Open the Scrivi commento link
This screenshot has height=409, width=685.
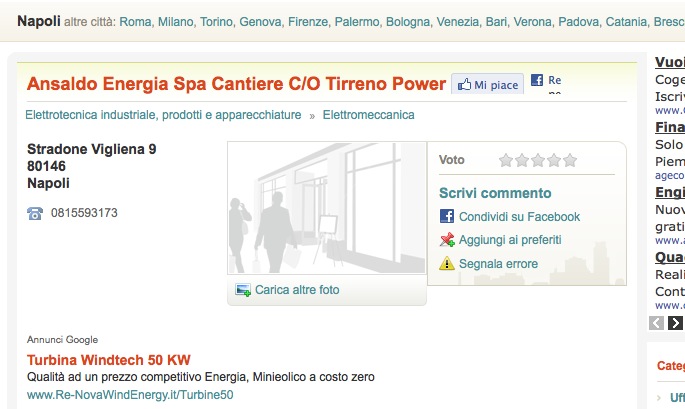point(495,193)
